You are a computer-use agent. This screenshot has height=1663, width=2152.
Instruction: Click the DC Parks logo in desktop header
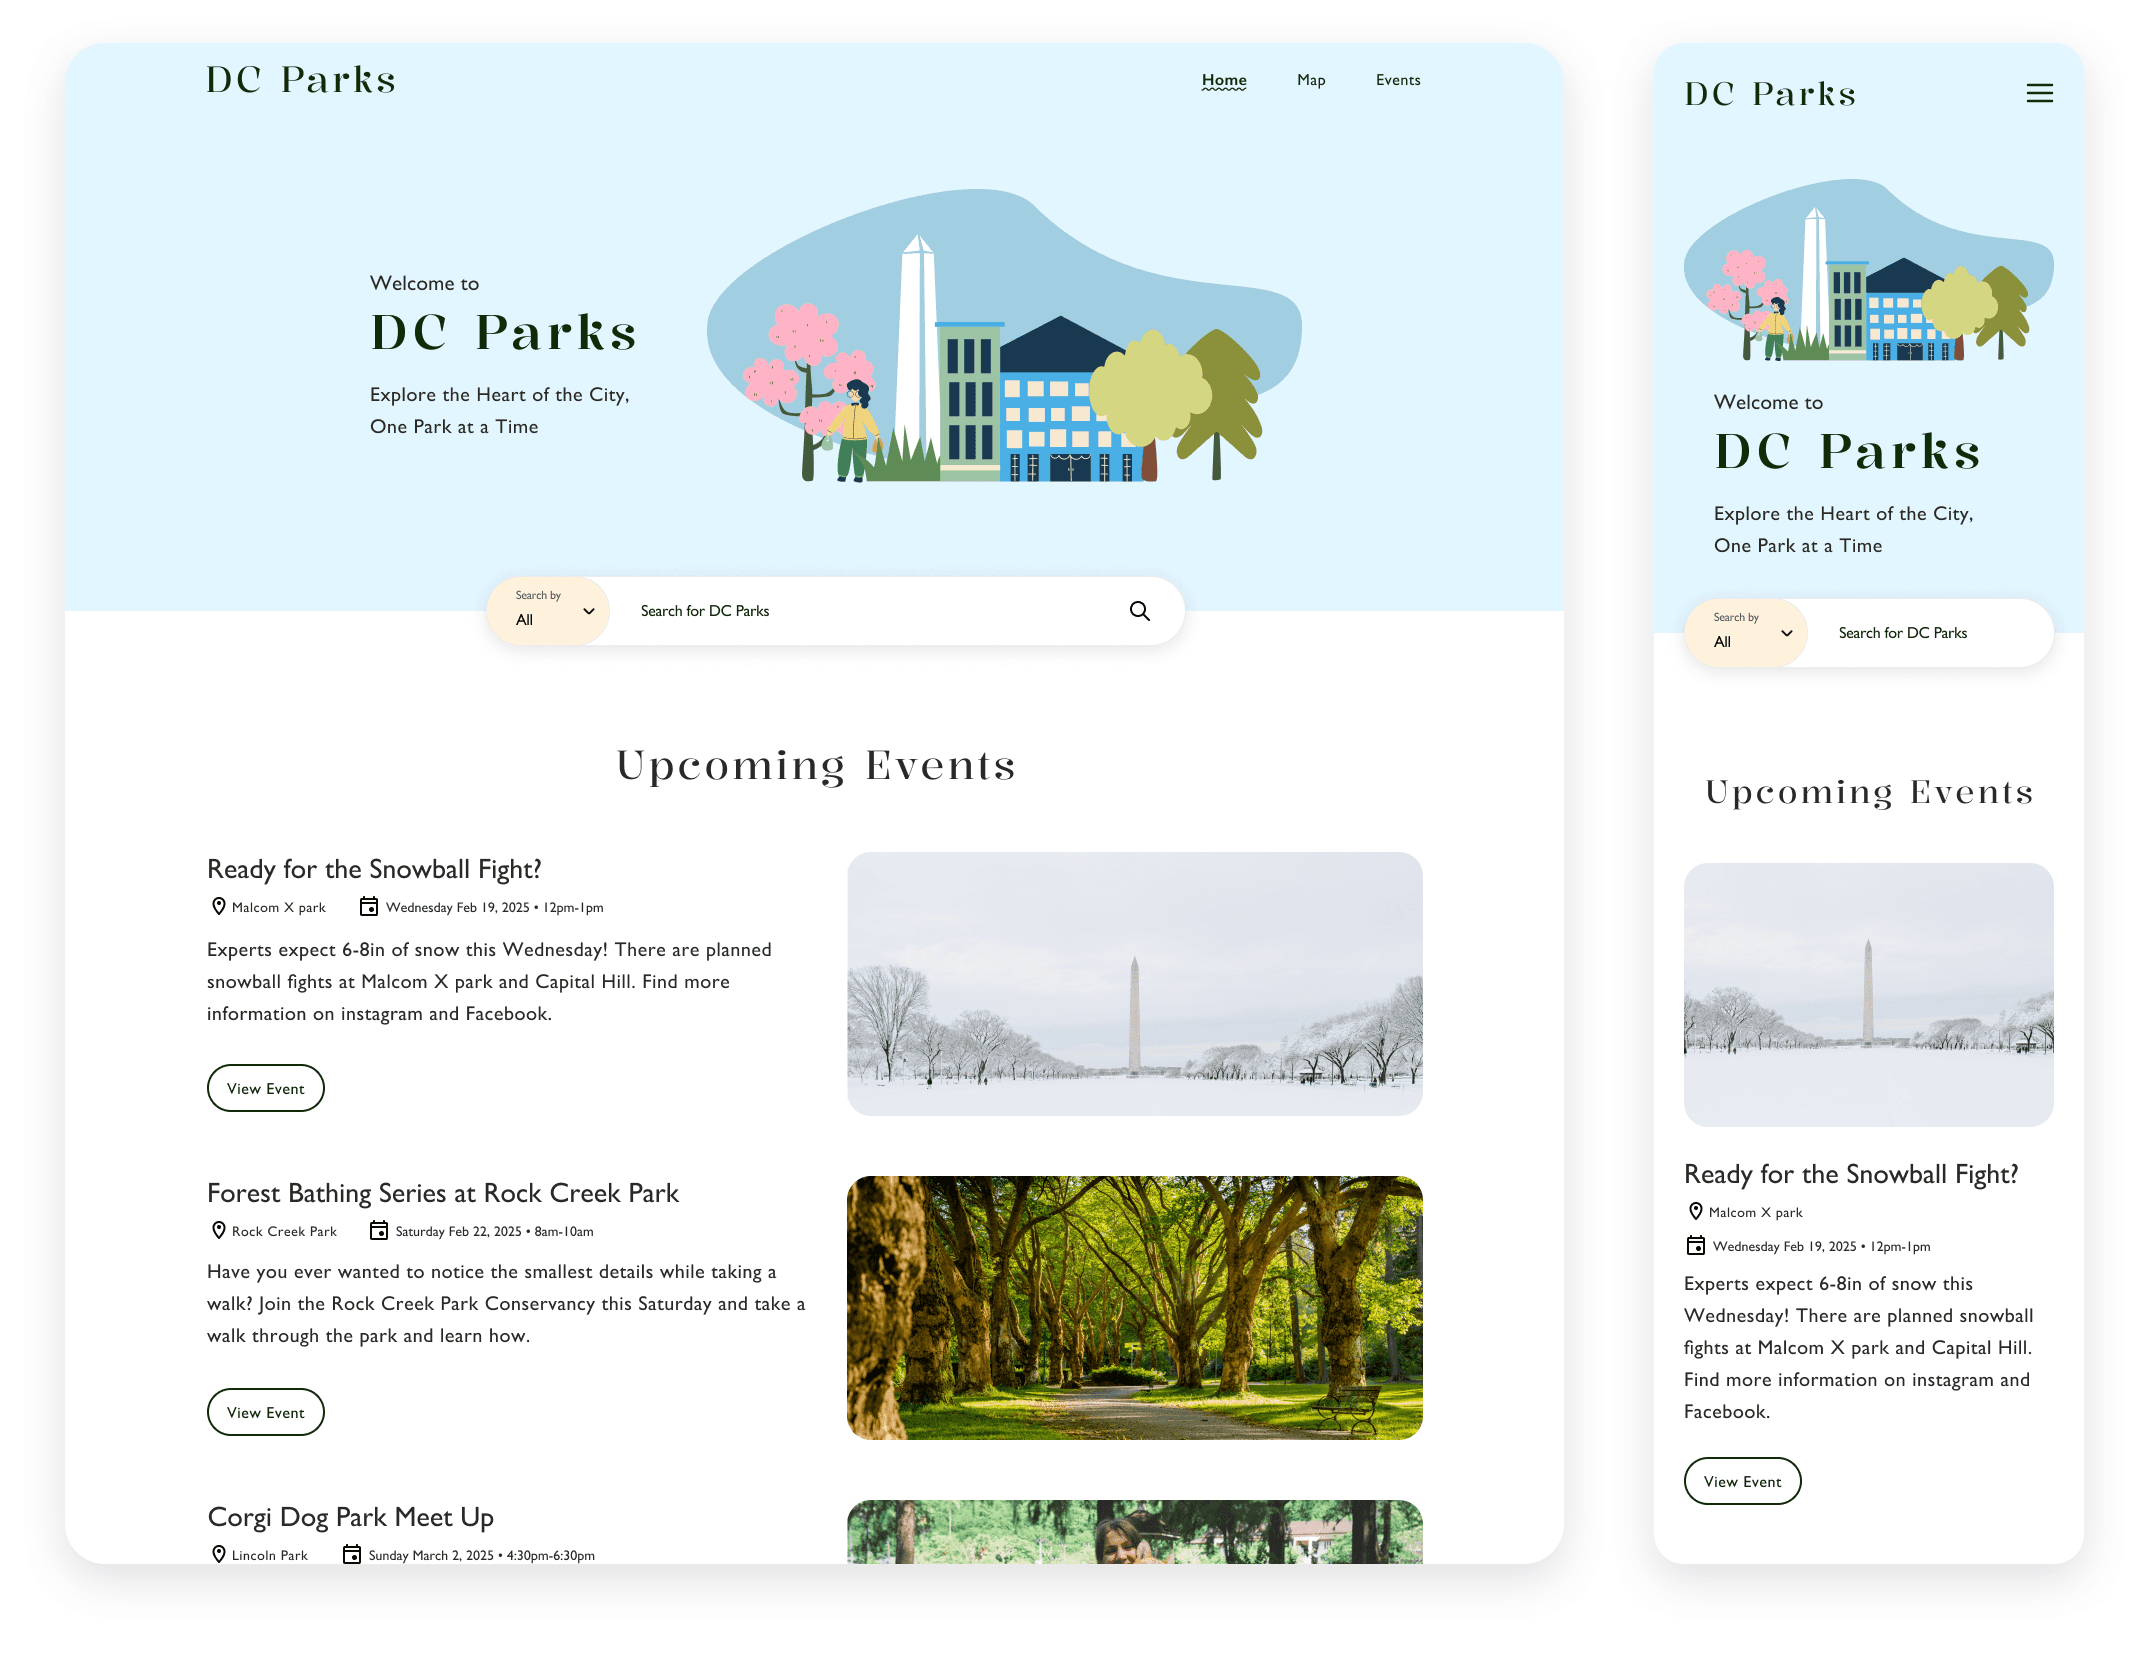(301, 80)
